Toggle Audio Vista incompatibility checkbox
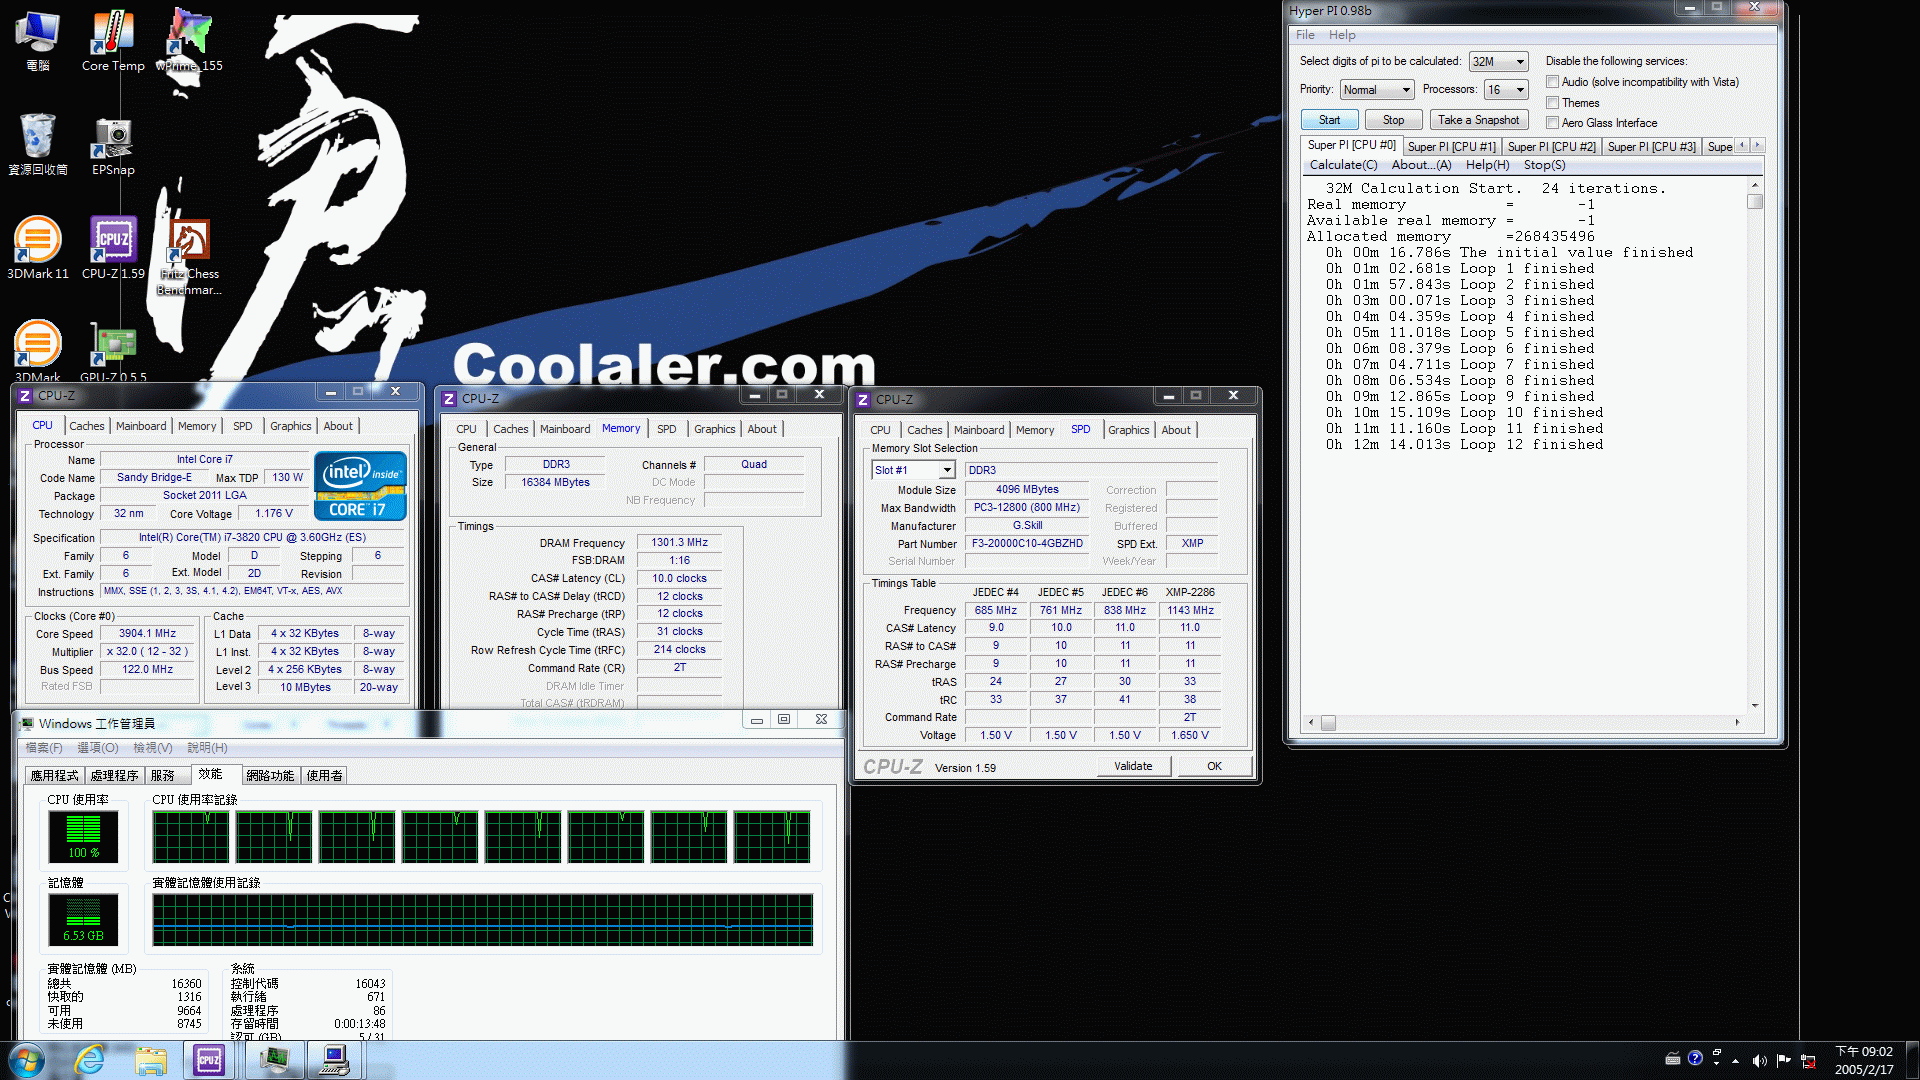This screenshot has width=1920, height=1080. (x=1552, y=82)
